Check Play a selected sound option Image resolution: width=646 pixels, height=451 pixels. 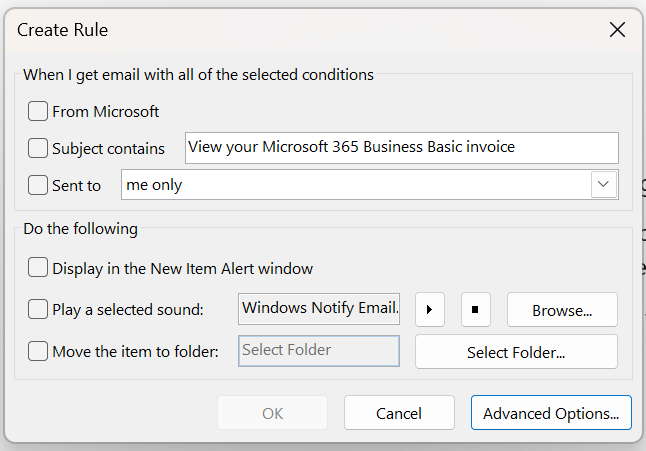point(38,309)
